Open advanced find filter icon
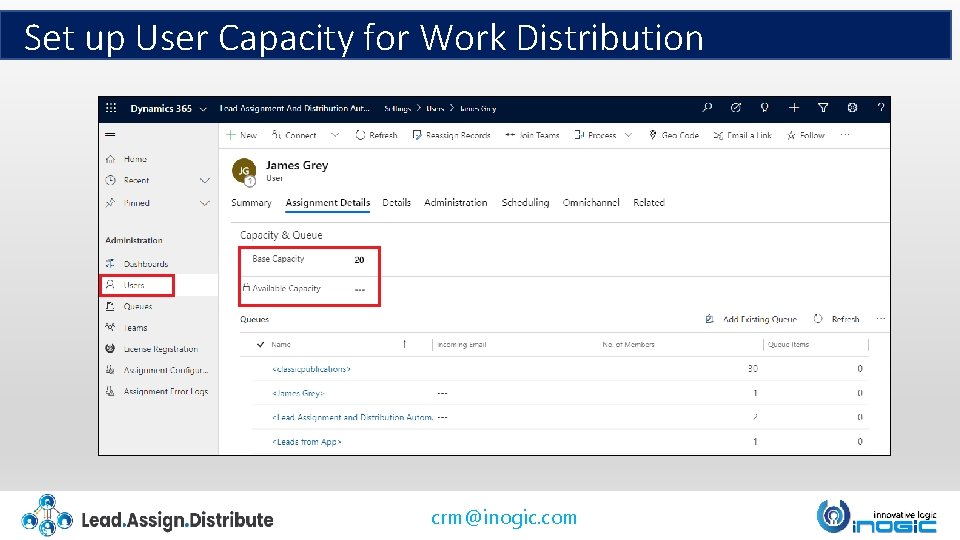The width and height of the screenshot is (960, 540). click(x=823, y=108)
